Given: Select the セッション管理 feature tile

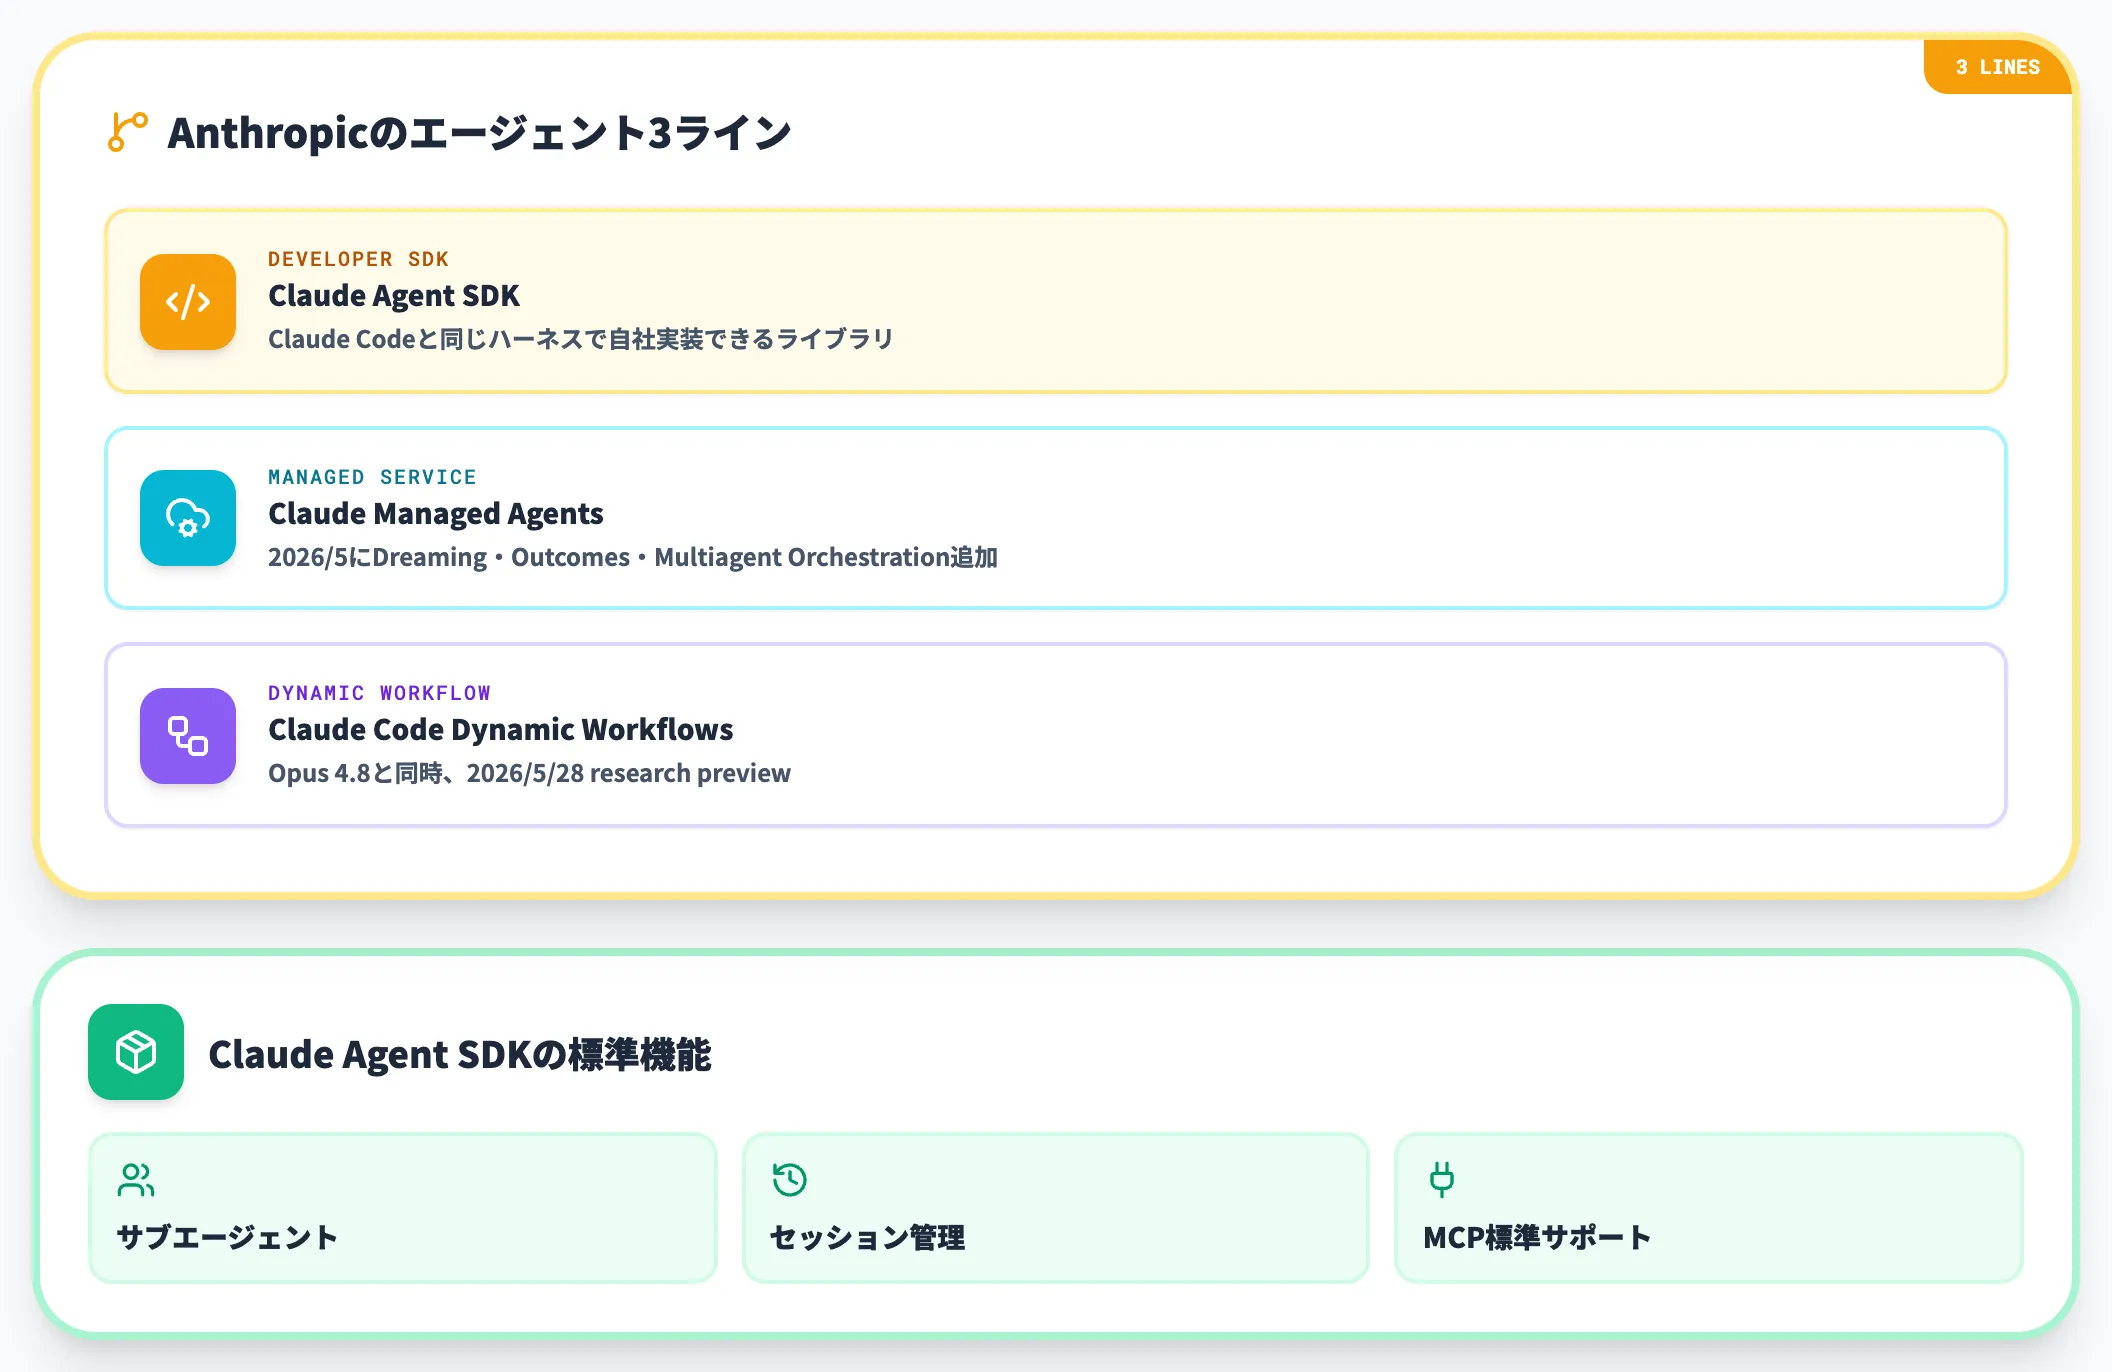Looking at the screenshot, I should [1056, 1208].
